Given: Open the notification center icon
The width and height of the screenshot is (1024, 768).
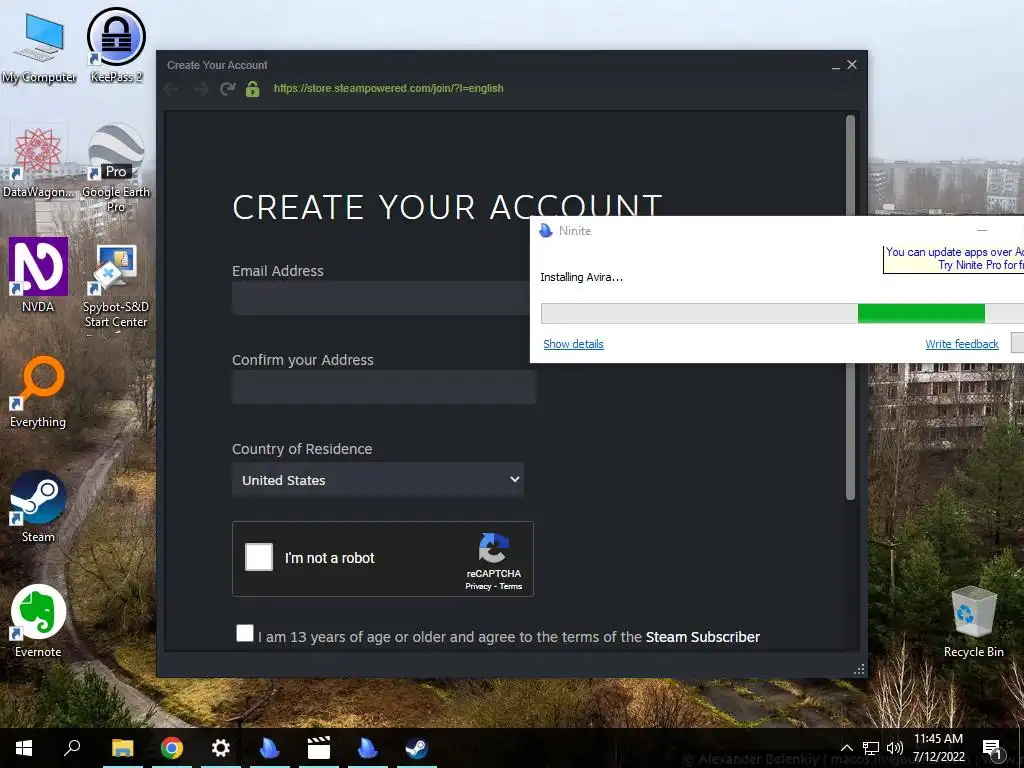Looking at the screenshot, I should [992, 748].
